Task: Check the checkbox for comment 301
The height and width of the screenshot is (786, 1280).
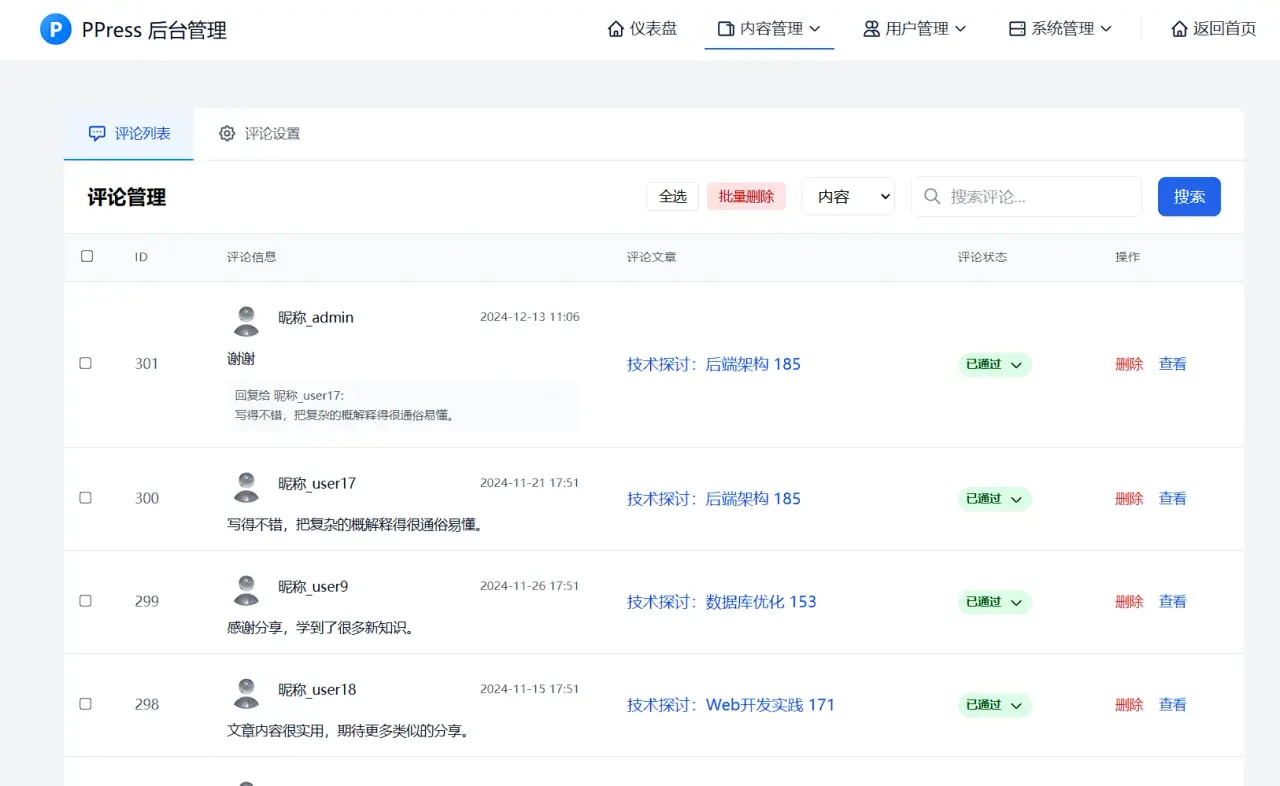Action: pos(87,363)
